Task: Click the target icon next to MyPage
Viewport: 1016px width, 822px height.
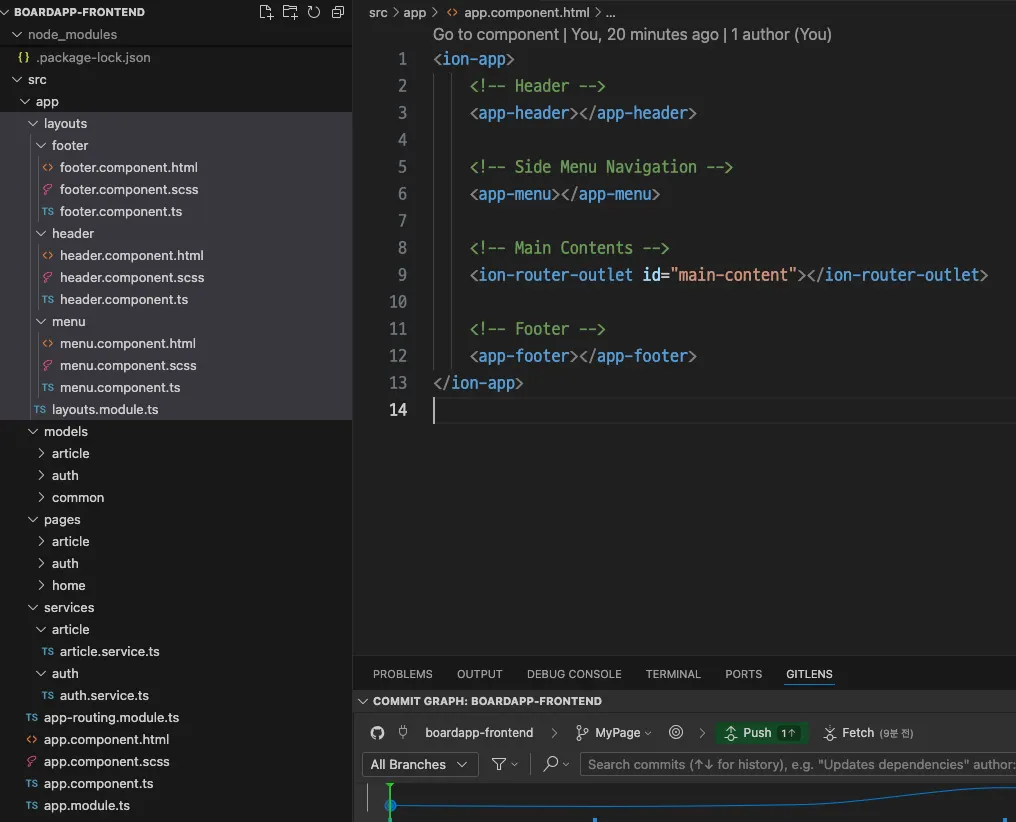Action: click(x=676, y=733)
